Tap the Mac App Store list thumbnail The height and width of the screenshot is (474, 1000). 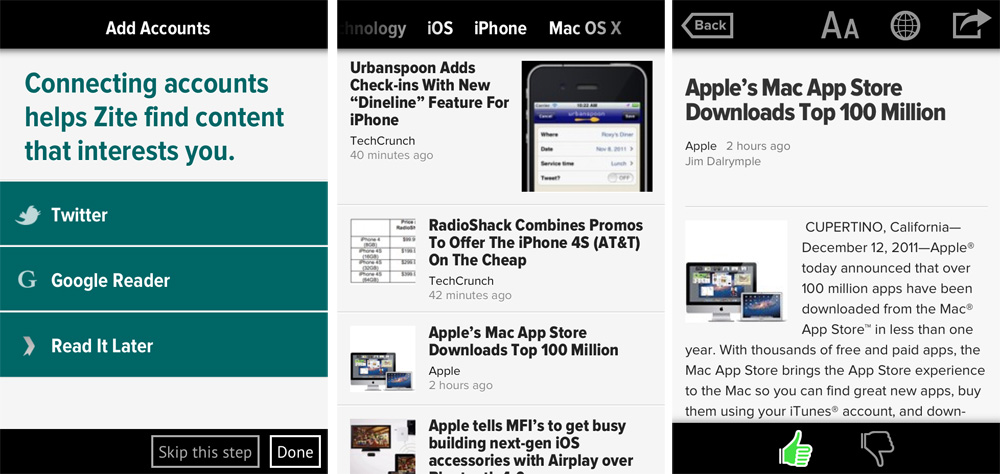click(x=383, y=359)
